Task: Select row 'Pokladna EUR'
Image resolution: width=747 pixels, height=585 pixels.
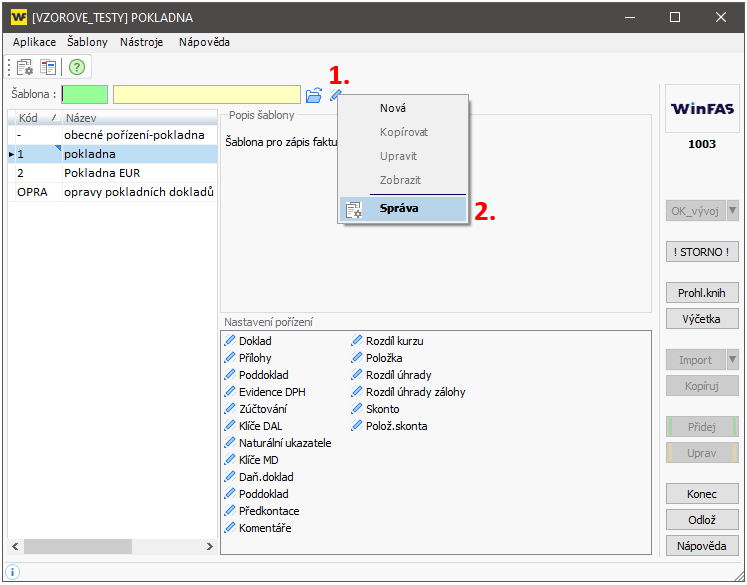Action: click(x=113, y=173)
